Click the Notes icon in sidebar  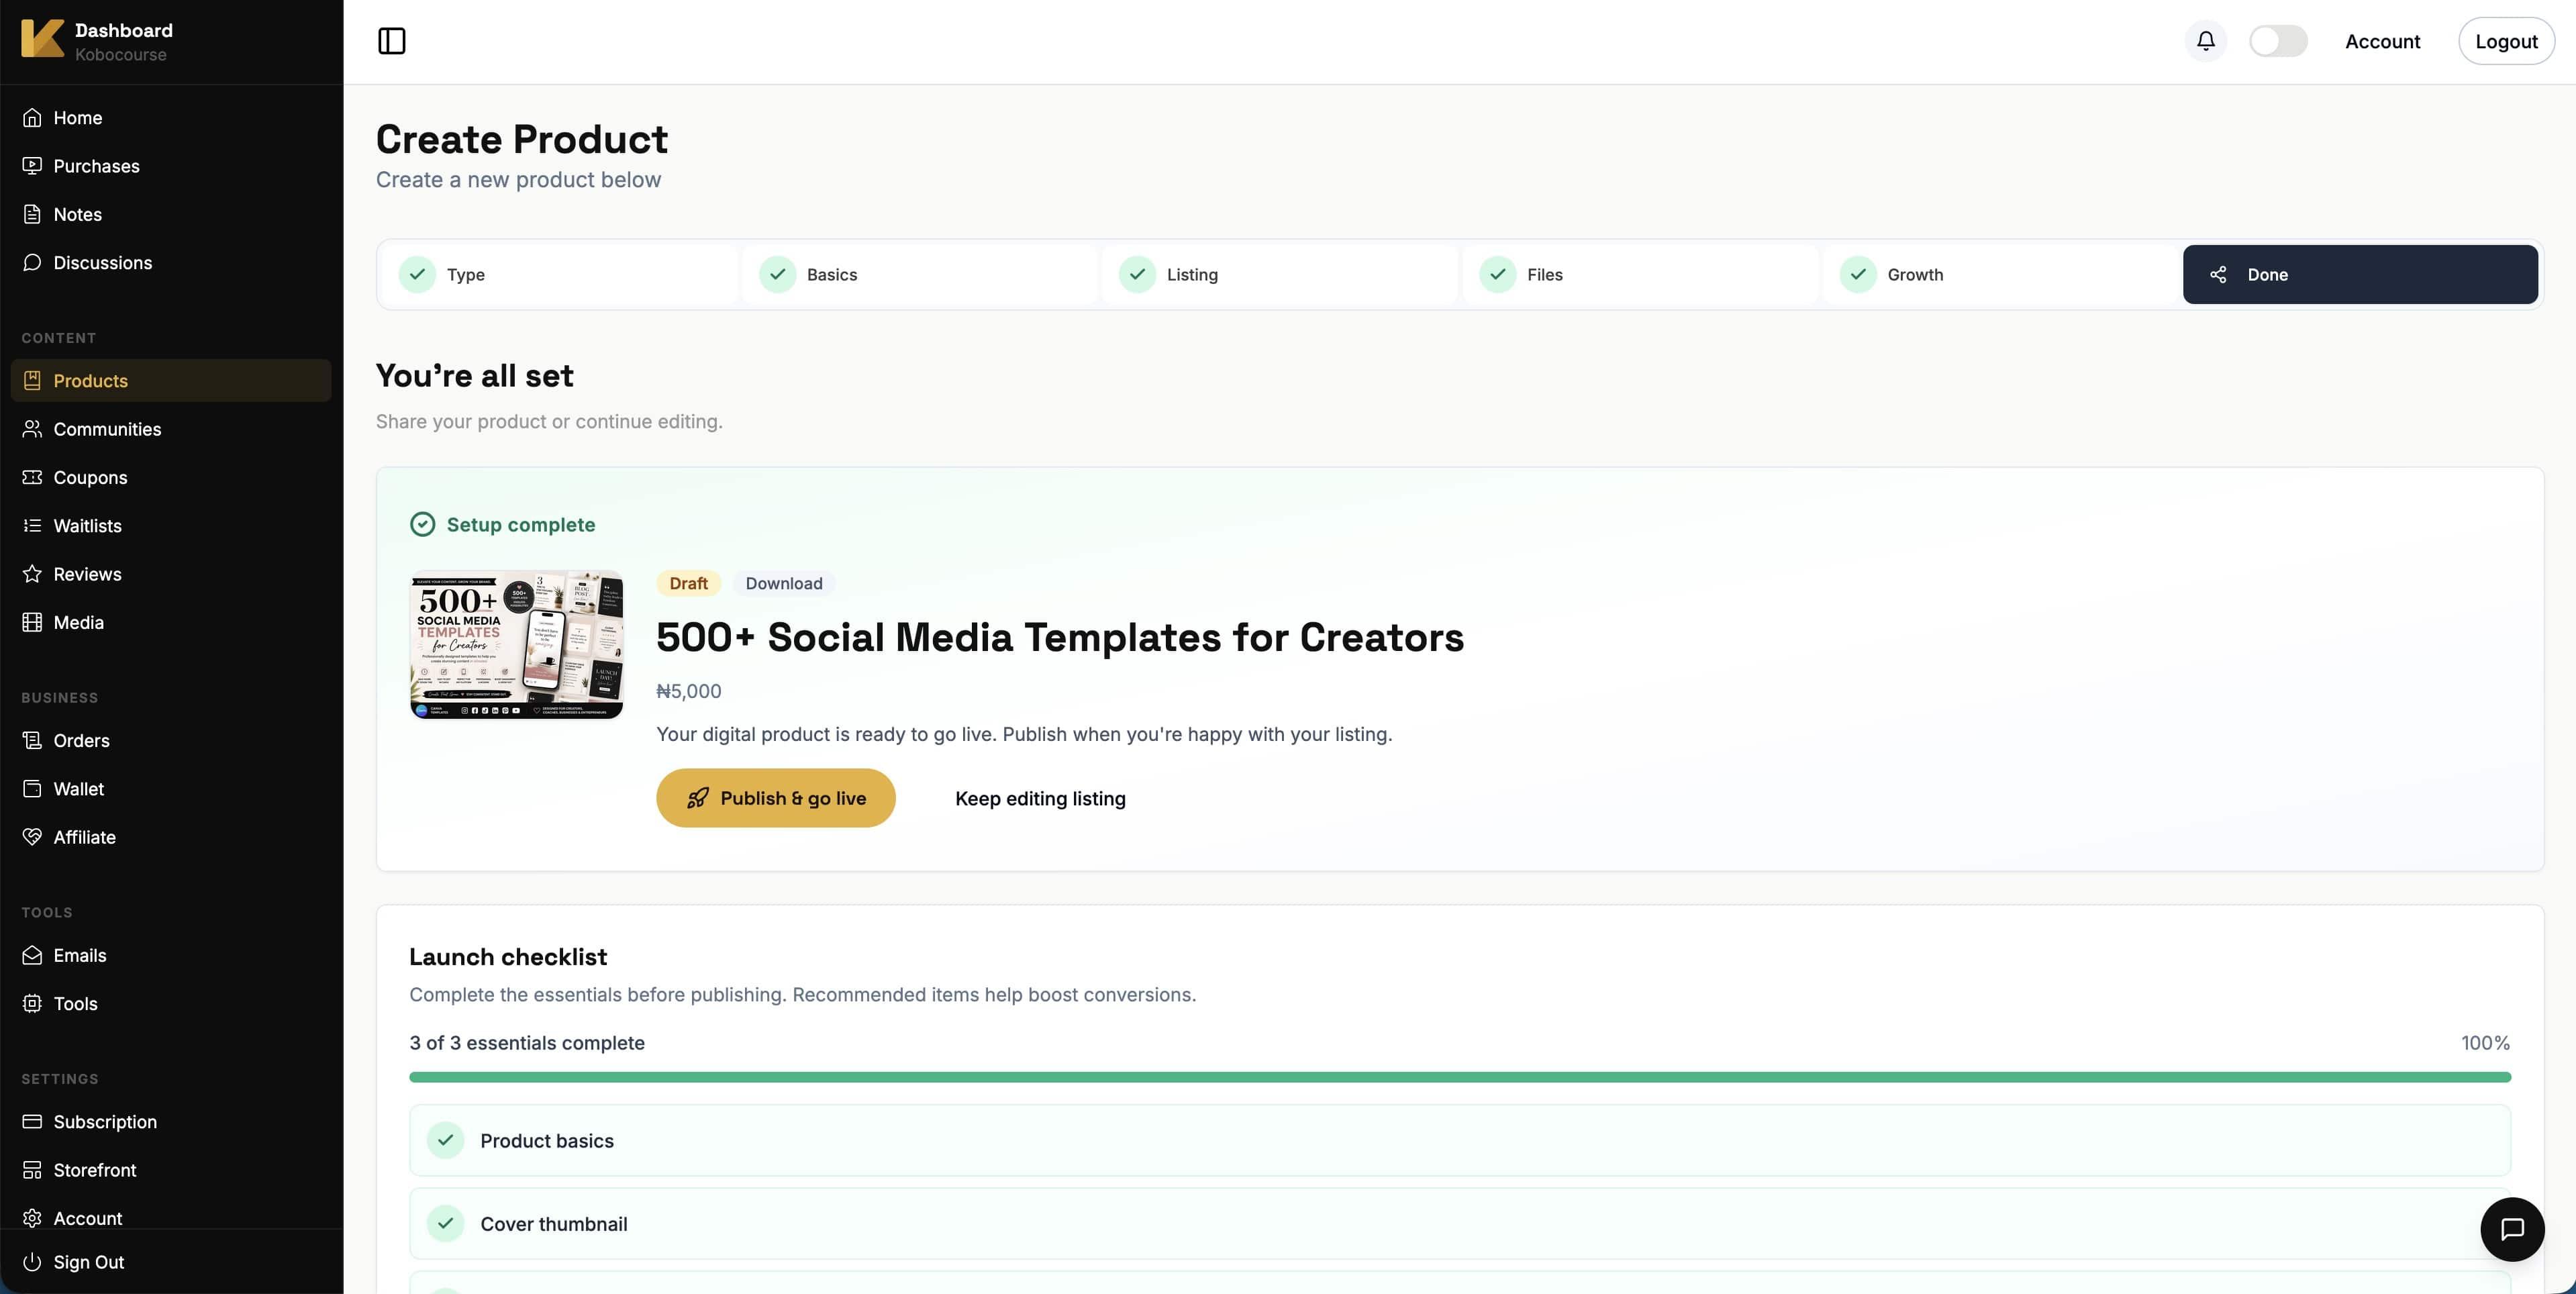pos(32,214)
